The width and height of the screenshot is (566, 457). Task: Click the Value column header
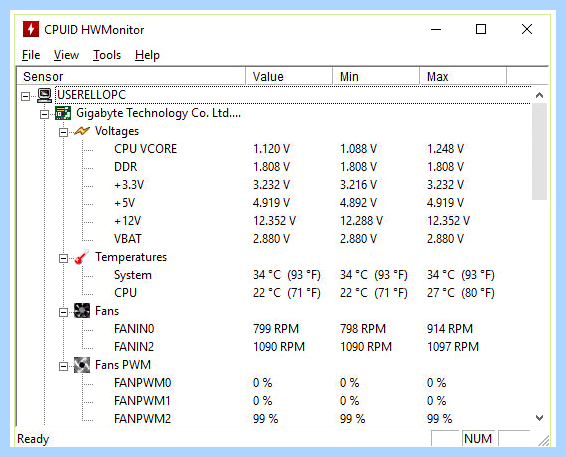pyautogui.click(x=289, y=76)
